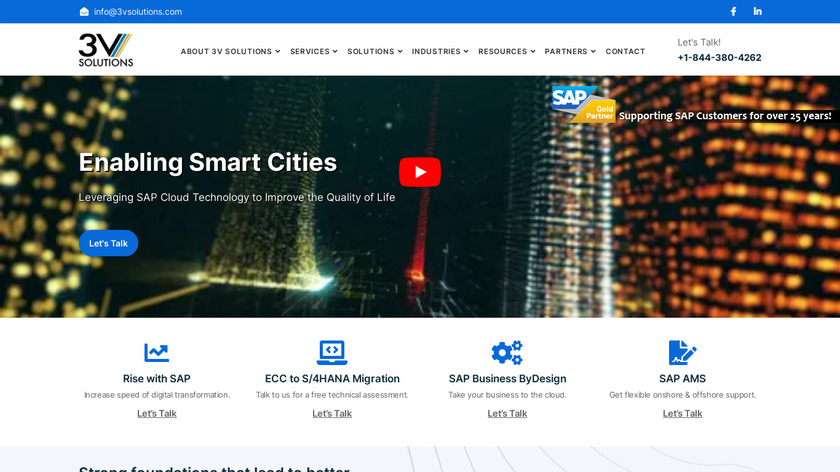Expand the Services menu chevron
Screen dimensions: 840x472
[x=335, y=52]
